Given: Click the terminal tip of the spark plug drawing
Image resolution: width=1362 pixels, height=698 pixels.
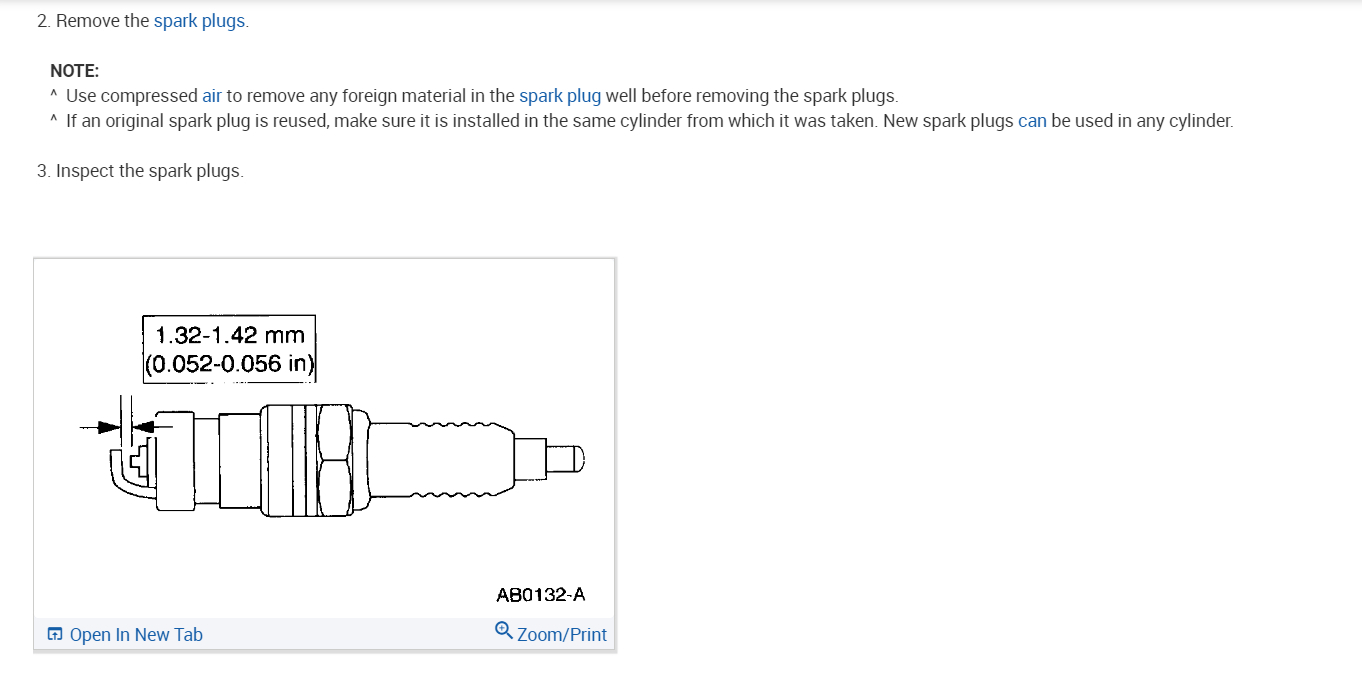Looking at the screenshot, I should (571, 458).
